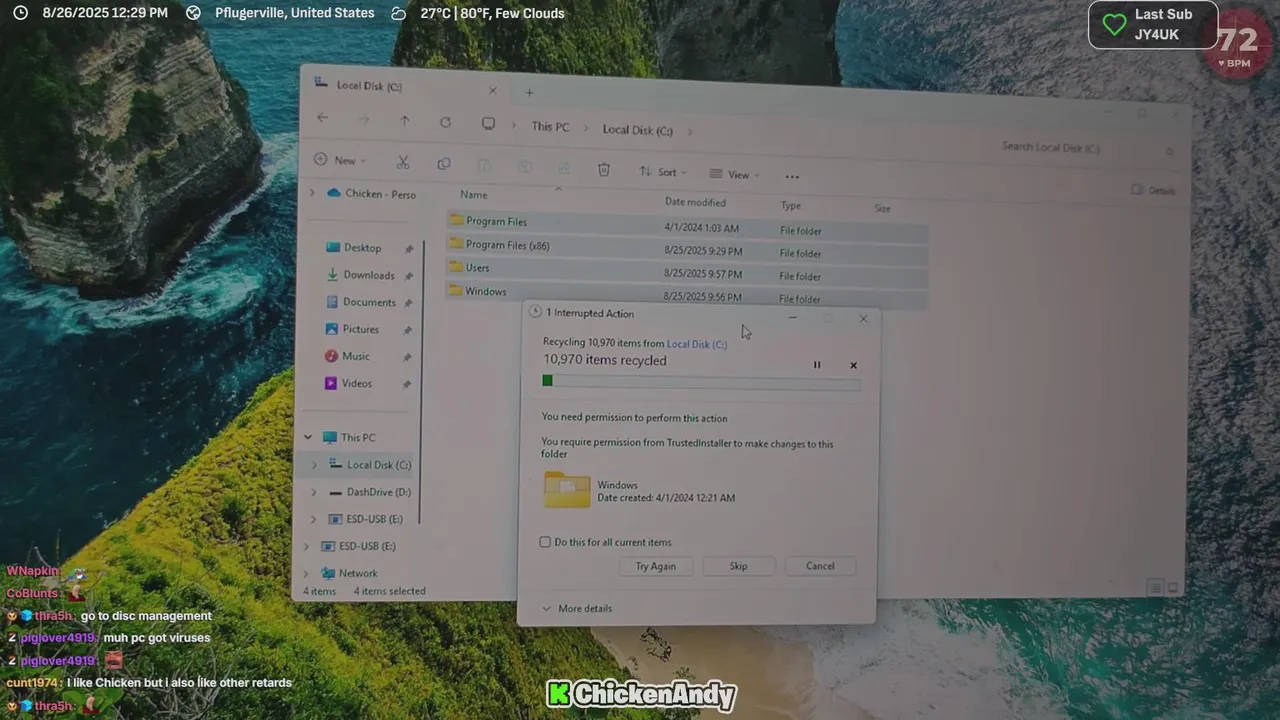Click the pin icon next to Desktop
This screenshot has height=720, width=1280.
[x=409, y=248]
